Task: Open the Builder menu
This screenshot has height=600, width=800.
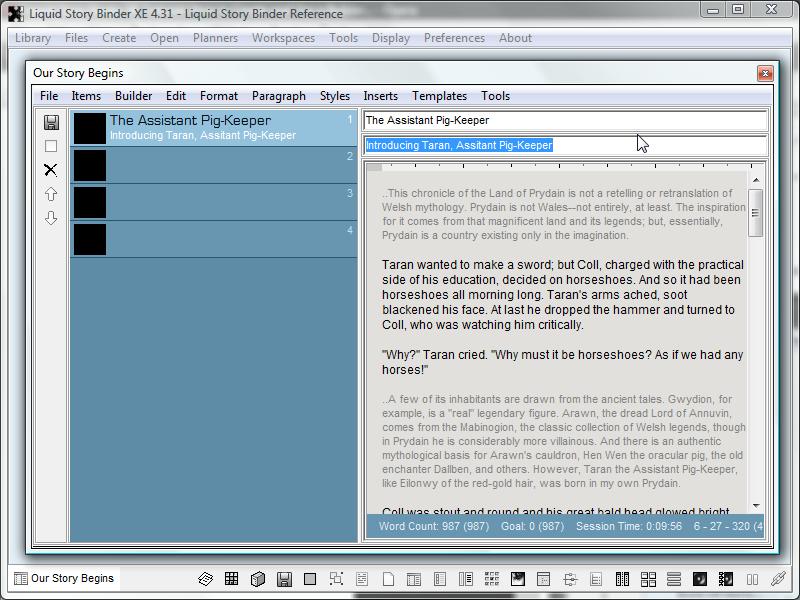Action: pyautogui.click(x=133, y=96)
